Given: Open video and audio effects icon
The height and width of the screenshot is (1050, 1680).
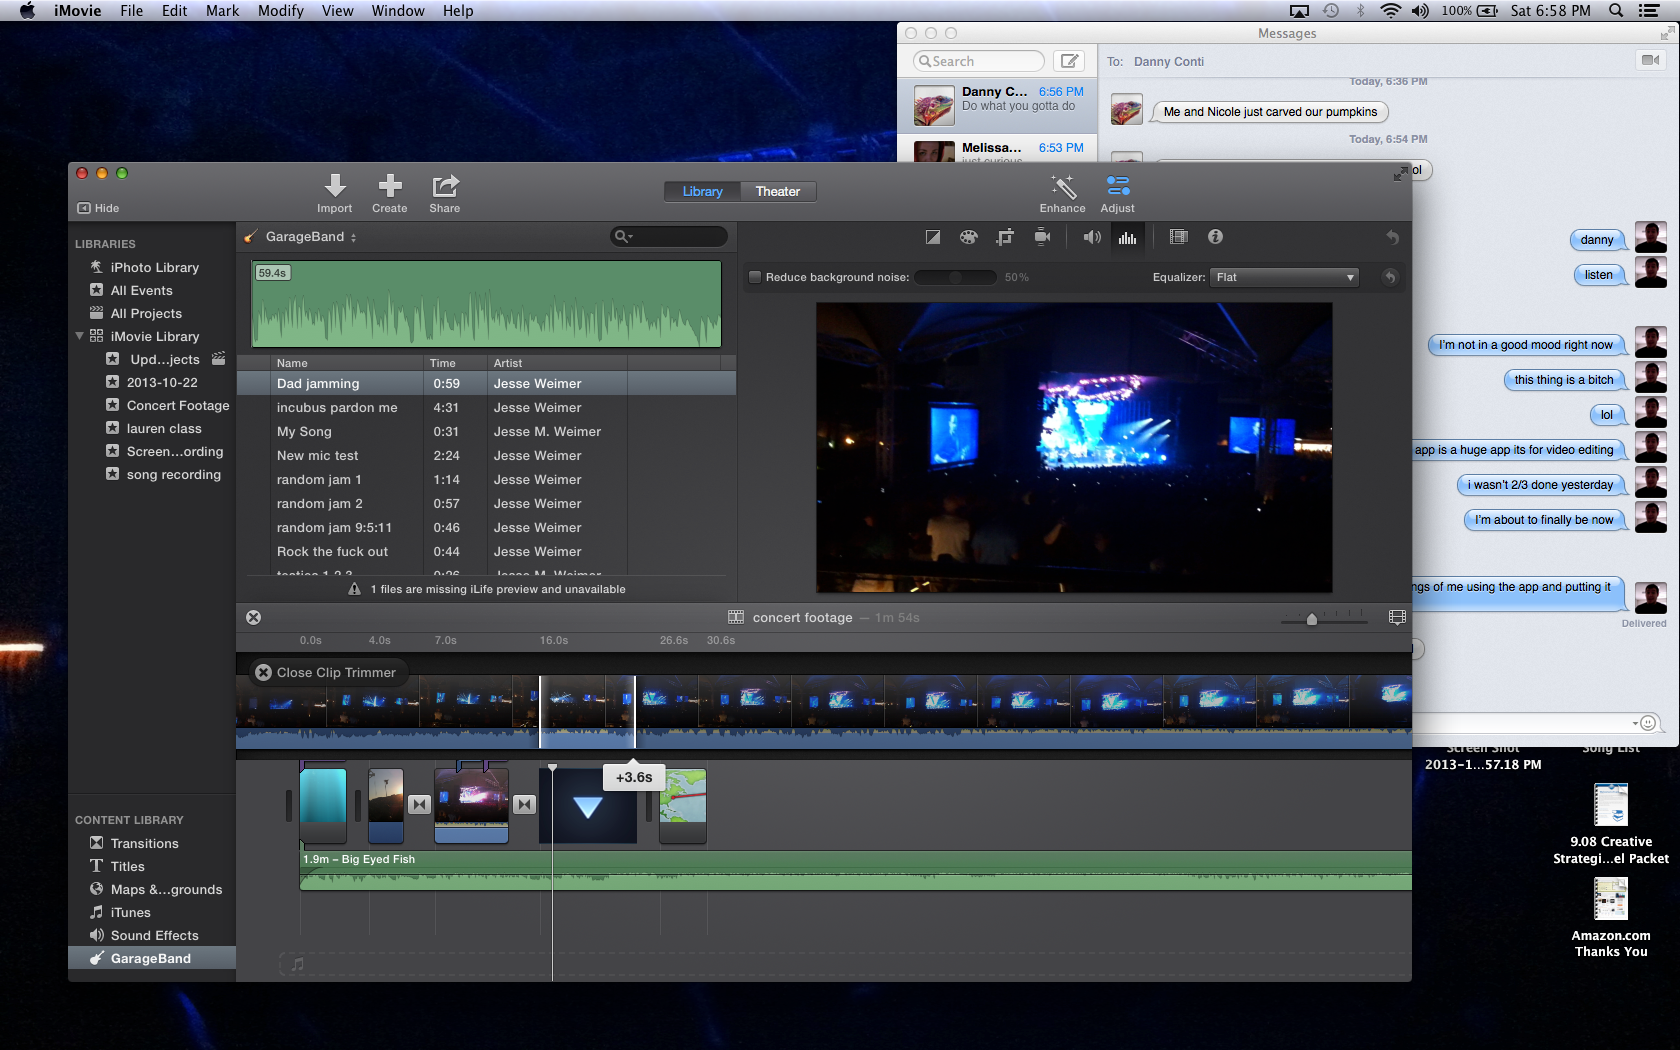Looking at the screenshot, I should pos(1179,237).
